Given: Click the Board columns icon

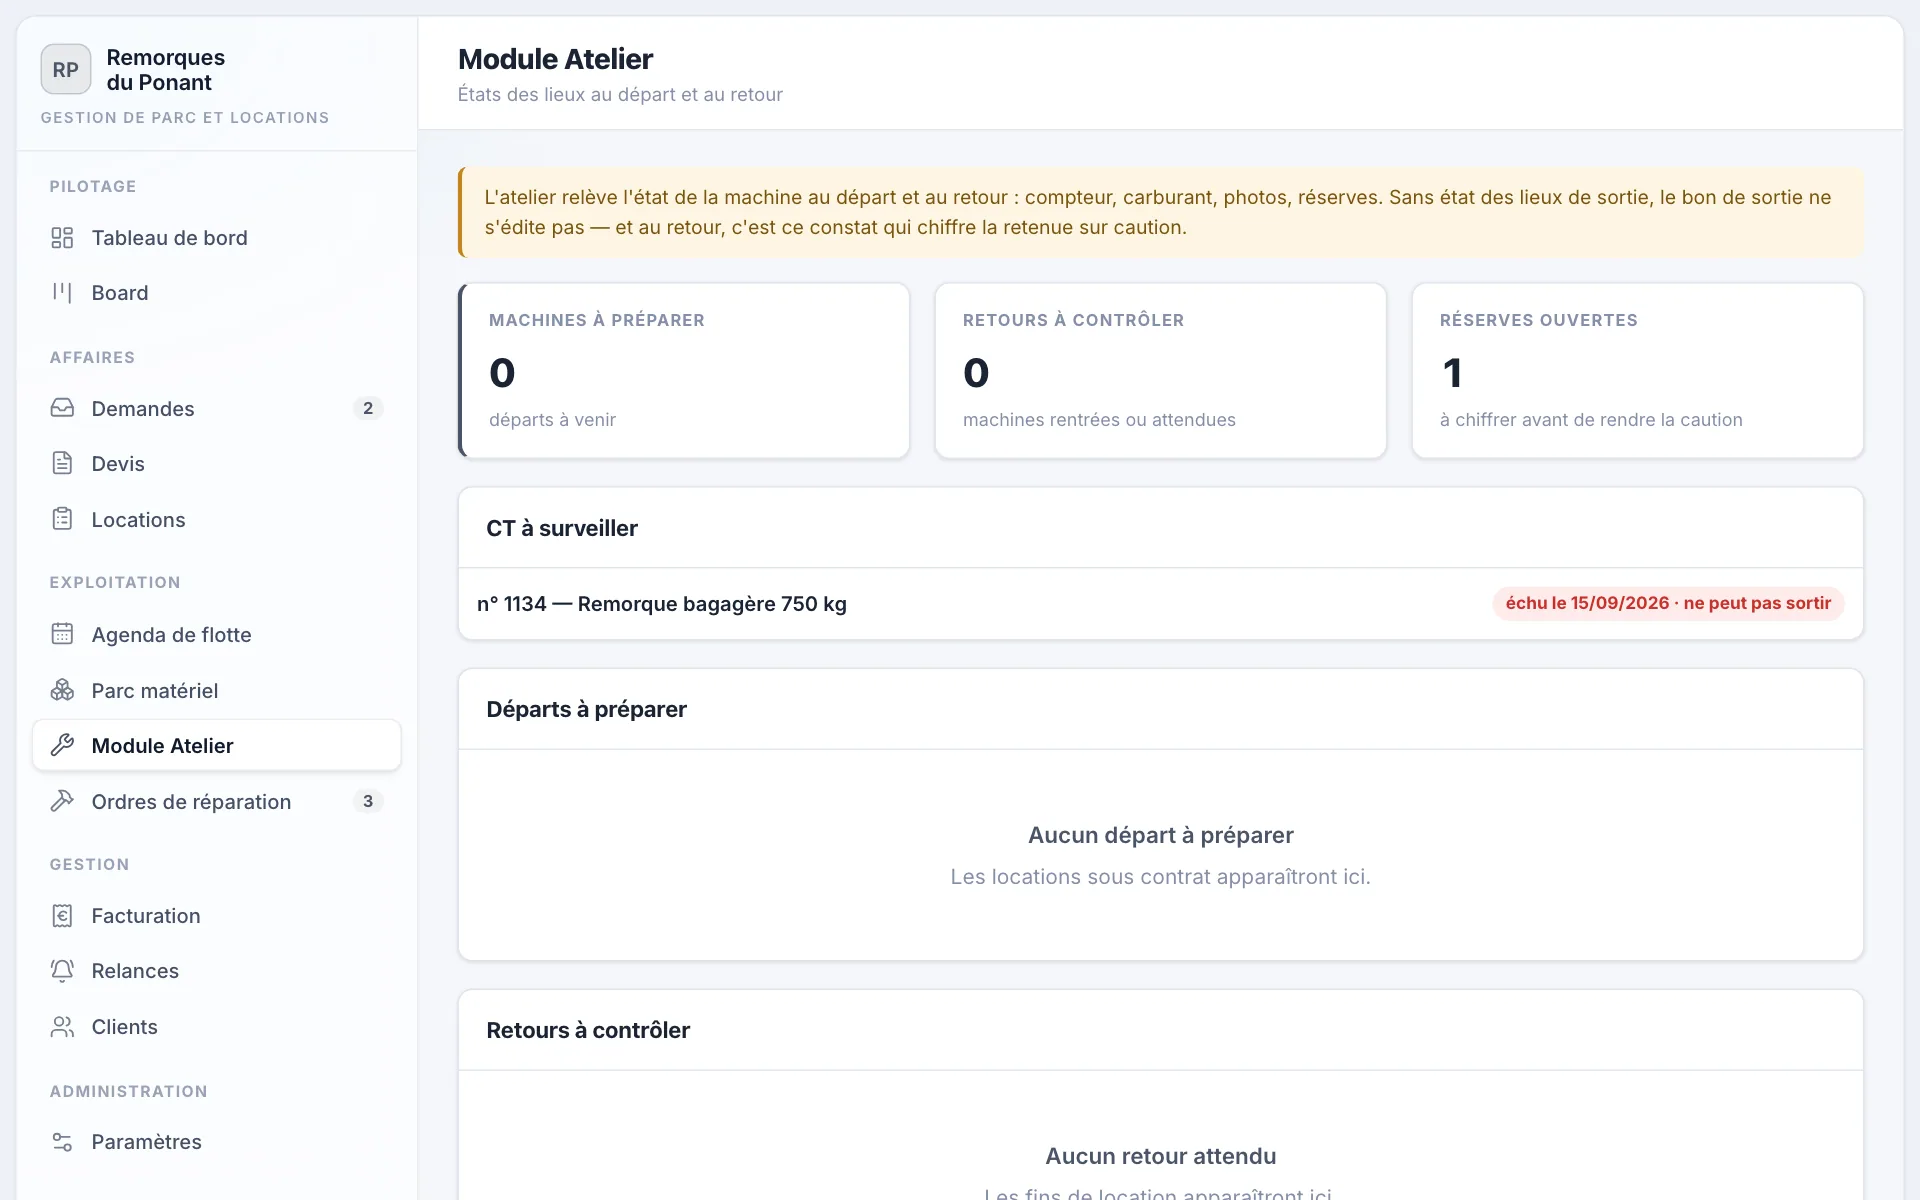Looking at the screenshot, I should point(62,293).
